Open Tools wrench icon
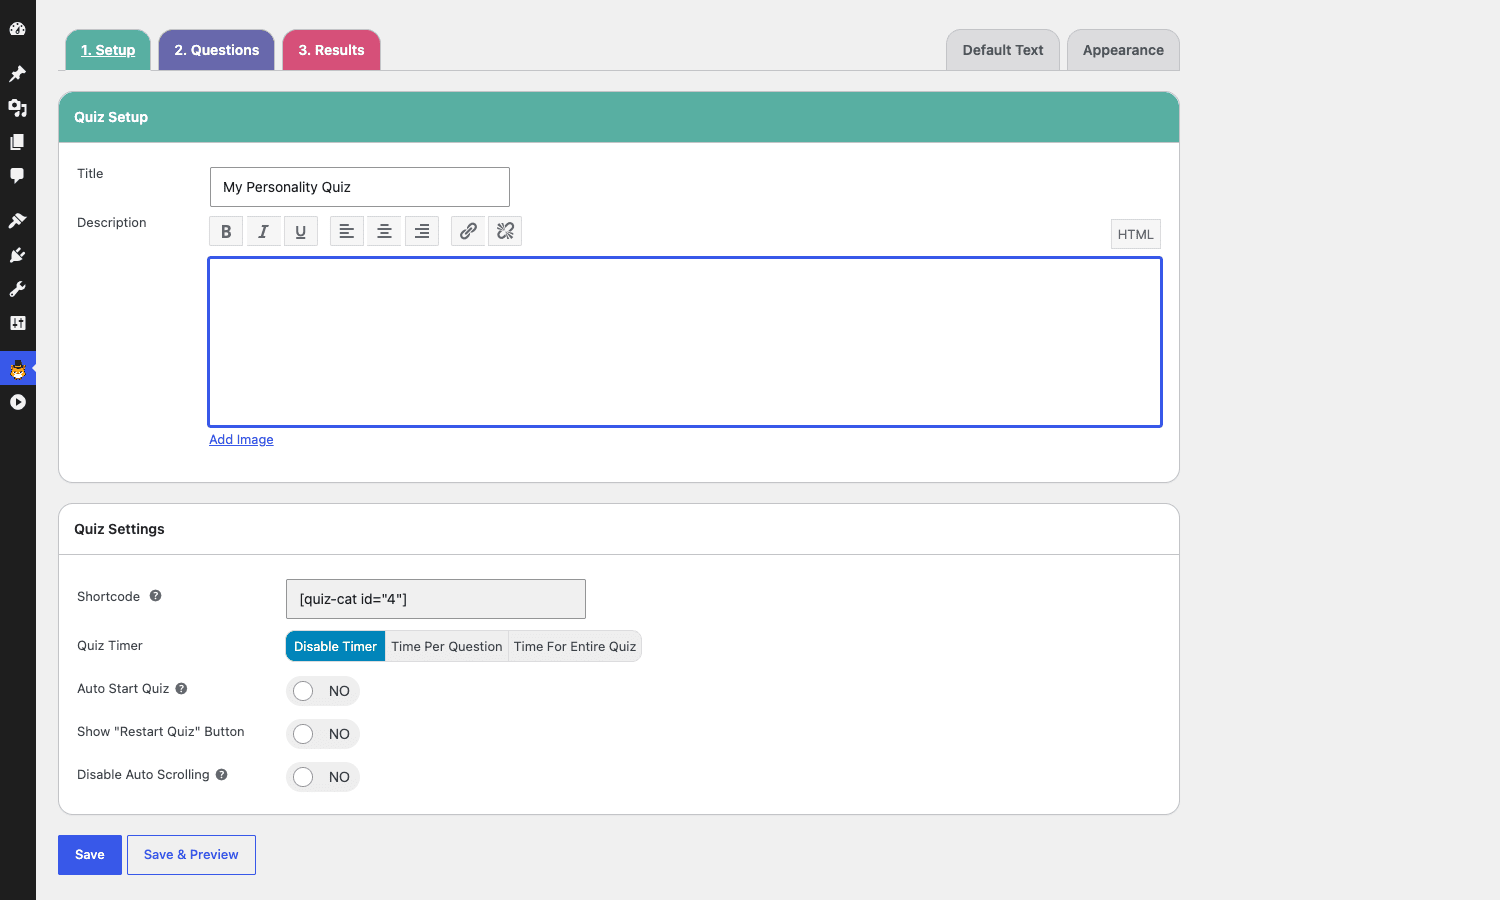 click(x=17, y=289)
